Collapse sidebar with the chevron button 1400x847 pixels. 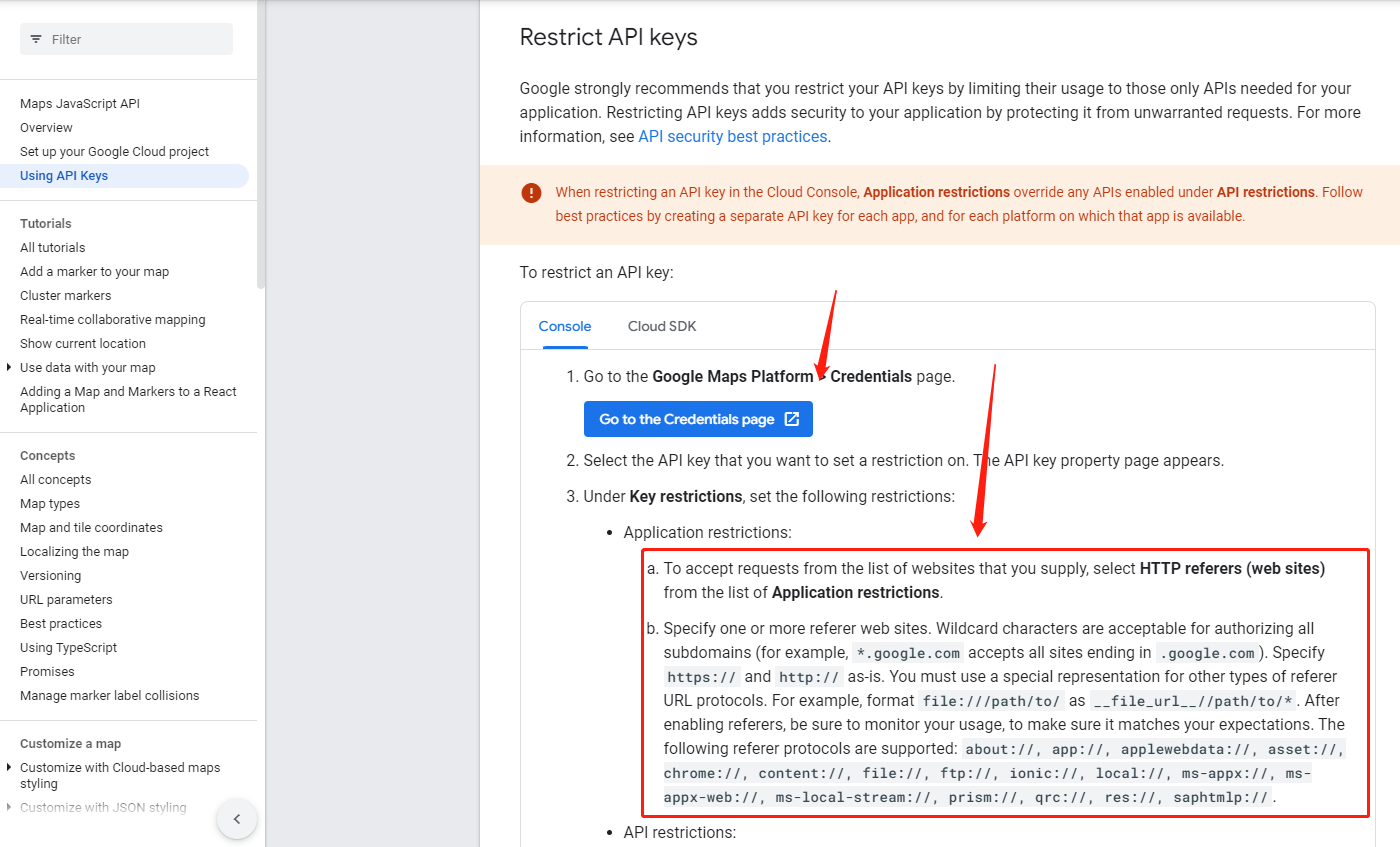coord(237,819)
